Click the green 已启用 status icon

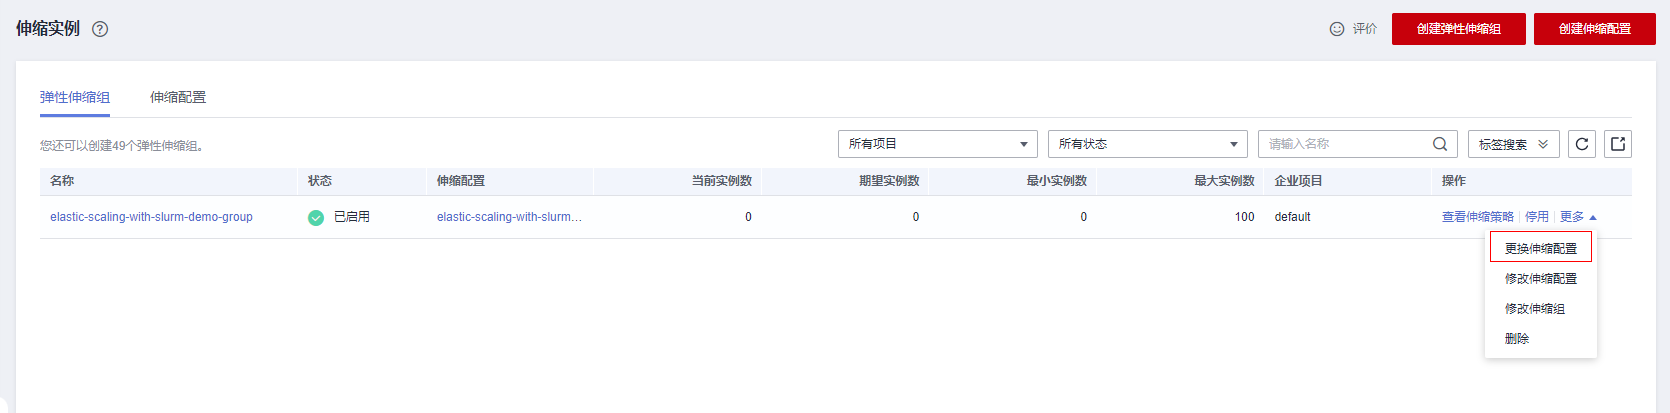pyautogui.click(x=316, y=217)
